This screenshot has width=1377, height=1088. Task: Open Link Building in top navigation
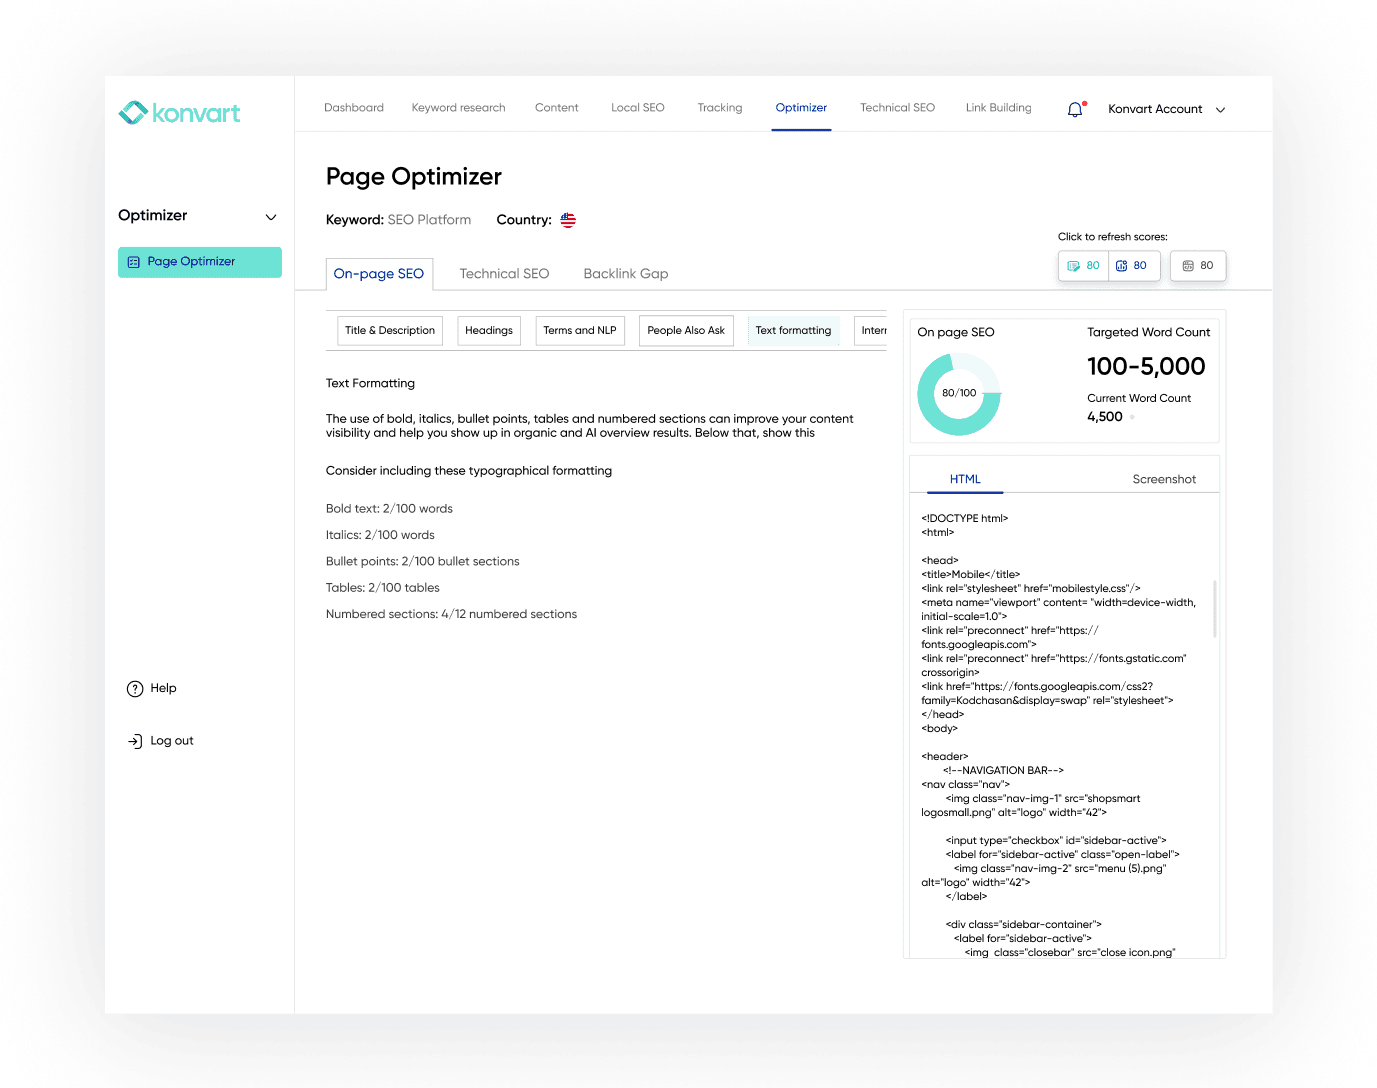[998, 108]
